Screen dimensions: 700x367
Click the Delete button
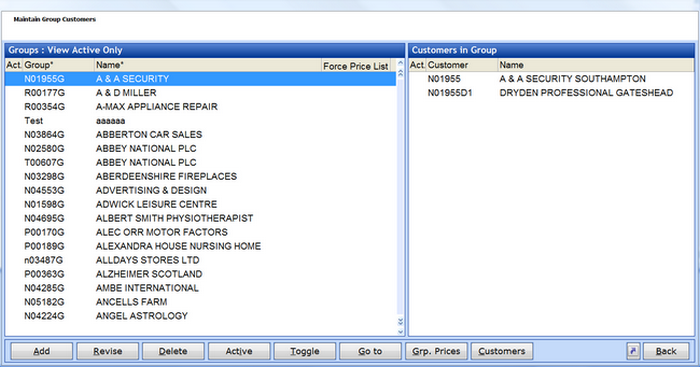point(173,351)
